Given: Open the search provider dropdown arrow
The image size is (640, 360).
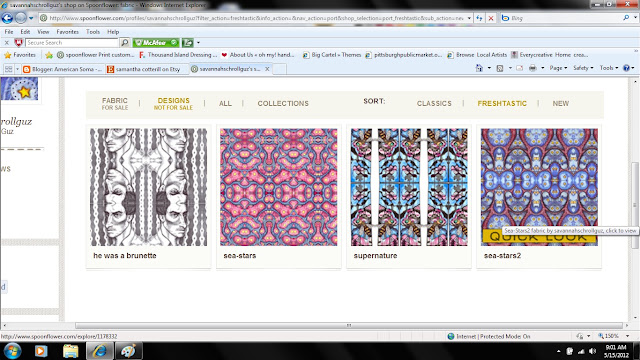Looking at the screenshot, I should point(635,18).
